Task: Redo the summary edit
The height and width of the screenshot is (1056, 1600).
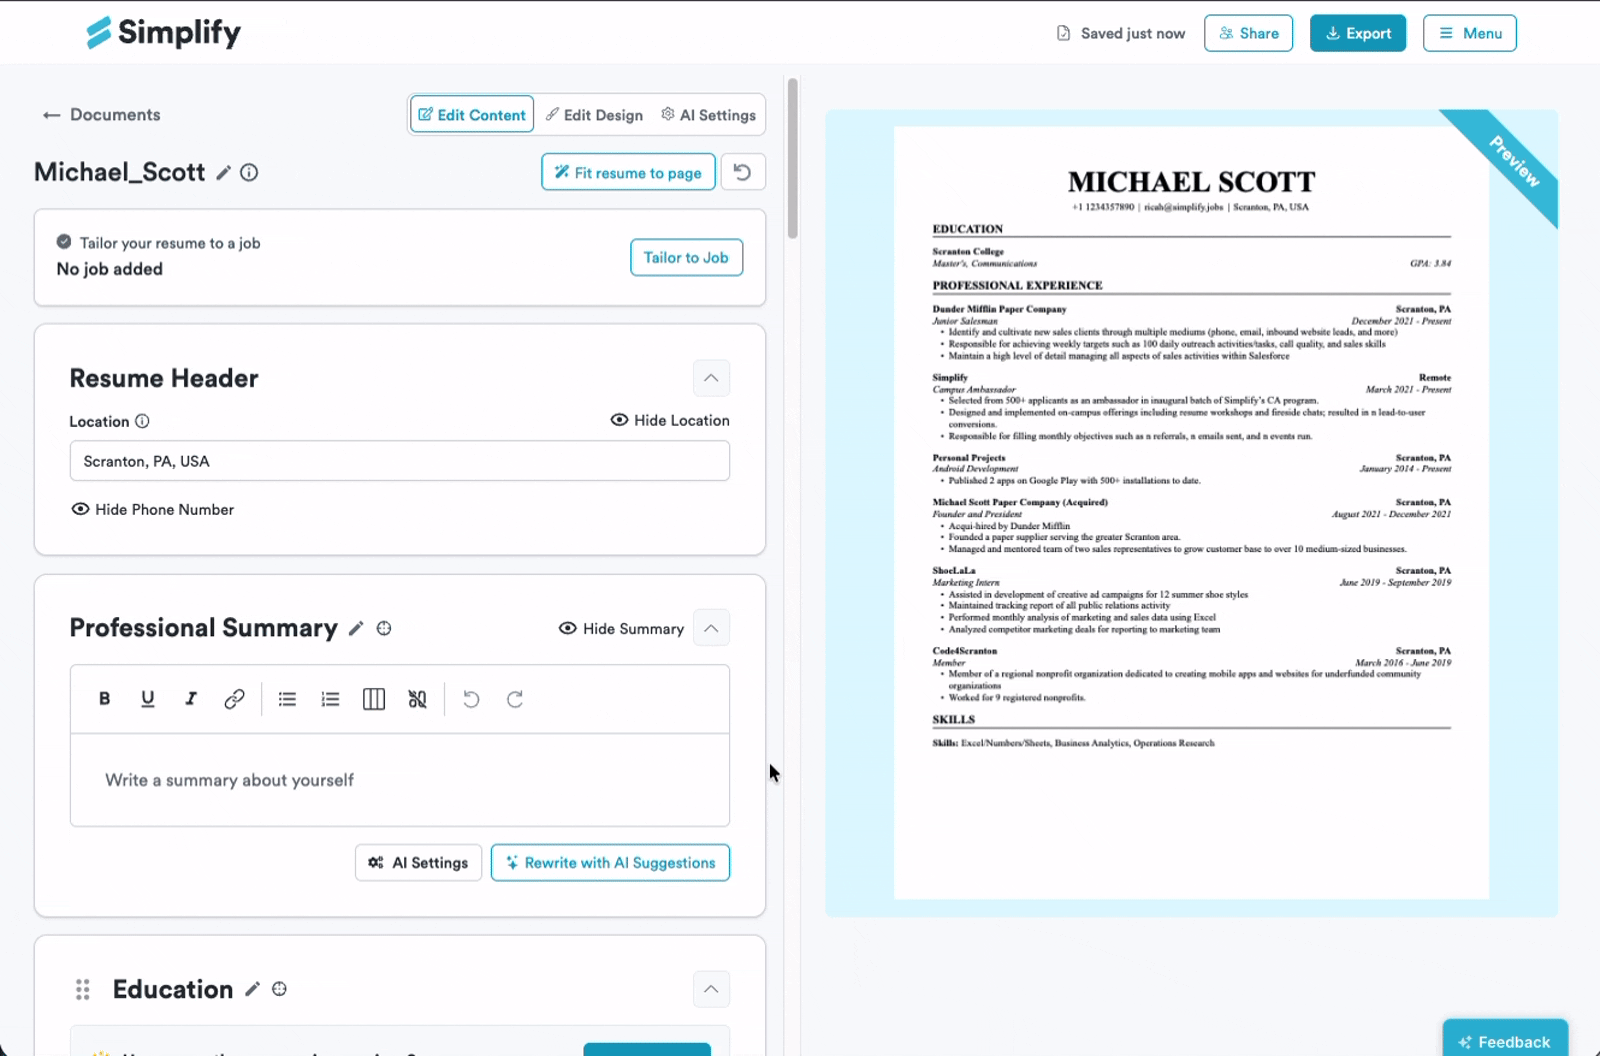Action: [515, 699]
